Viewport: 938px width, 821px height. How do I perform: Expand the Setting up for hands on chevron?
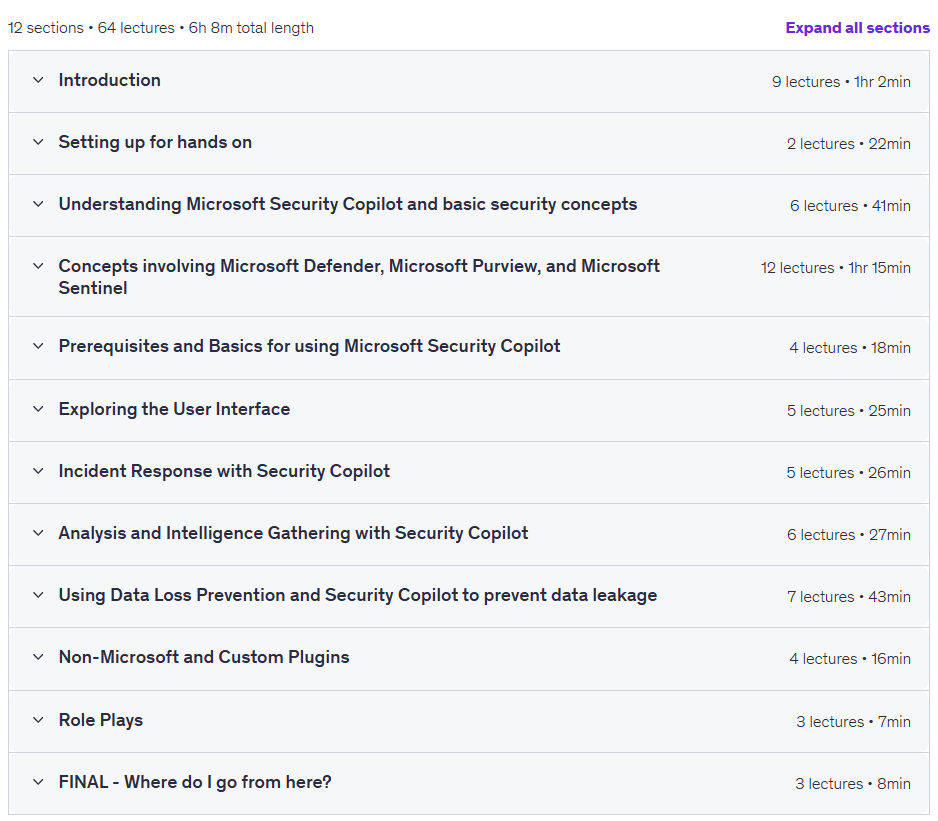pos(38,142)
